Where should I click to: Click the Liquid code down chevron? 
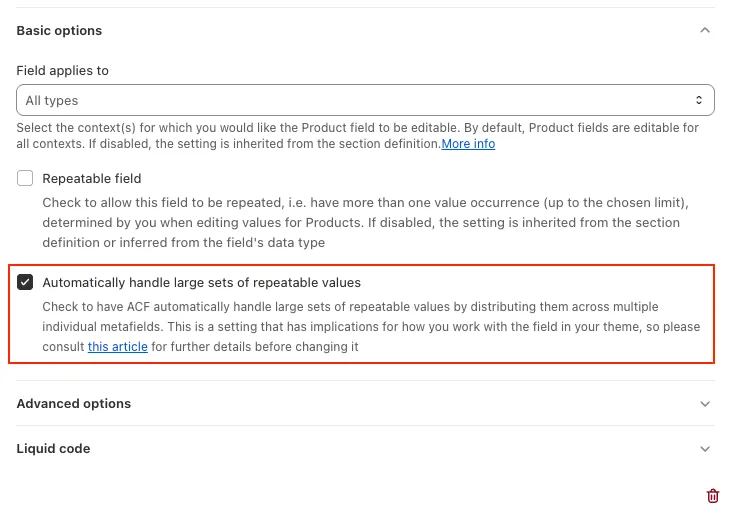(x=705, y=449)
